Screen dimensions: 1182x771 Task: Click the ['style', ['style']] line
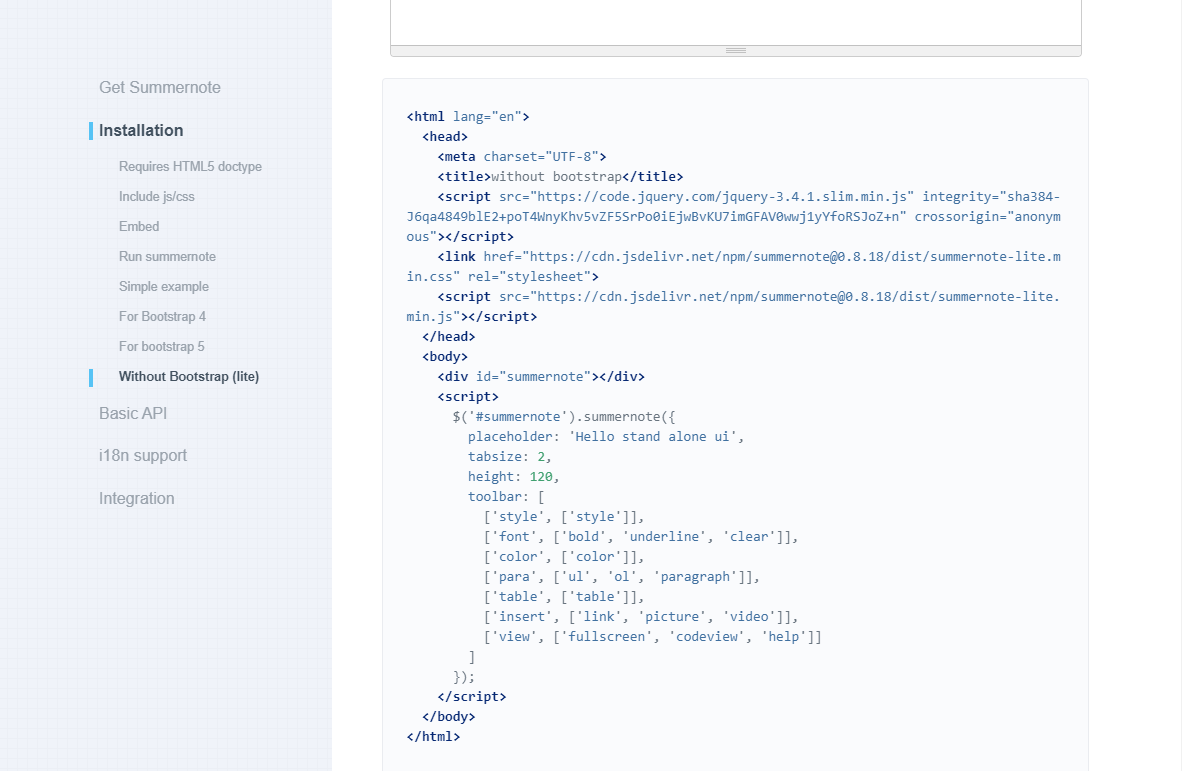click(564, 517)
